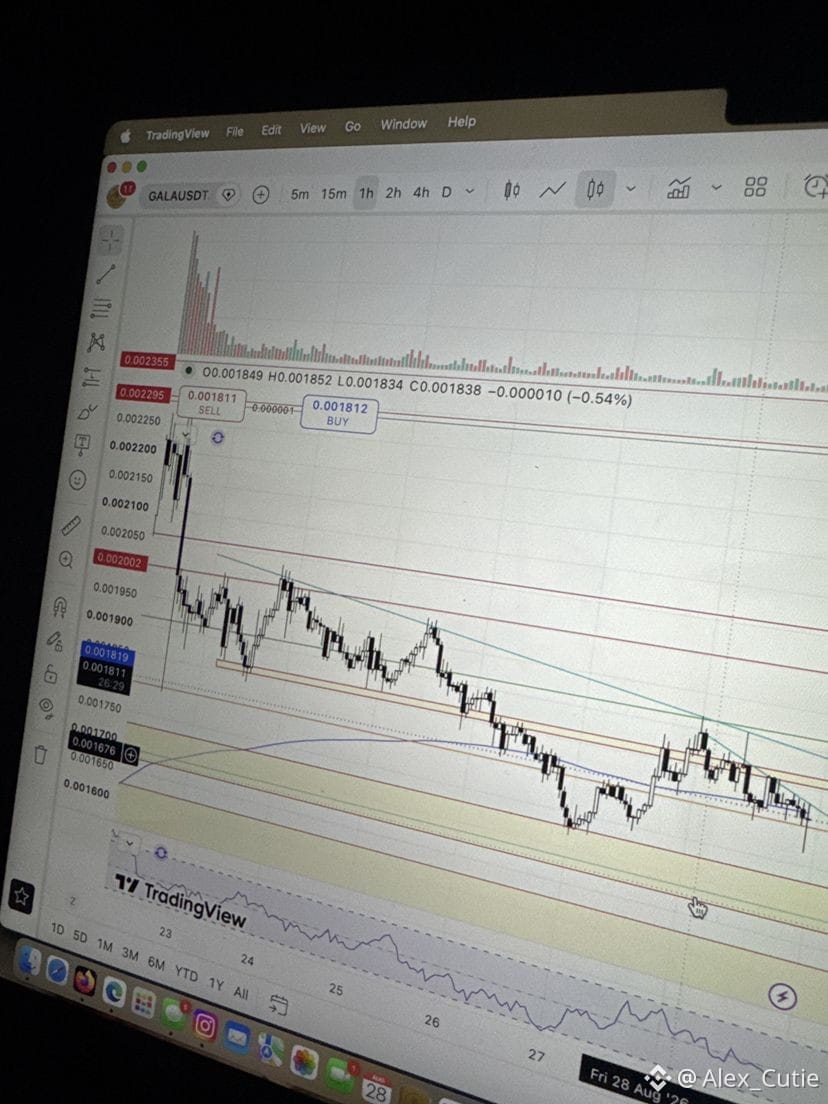Select the 1h interval
The height and width of the screenshot is (1104, 828).
(x=366, y=193)
